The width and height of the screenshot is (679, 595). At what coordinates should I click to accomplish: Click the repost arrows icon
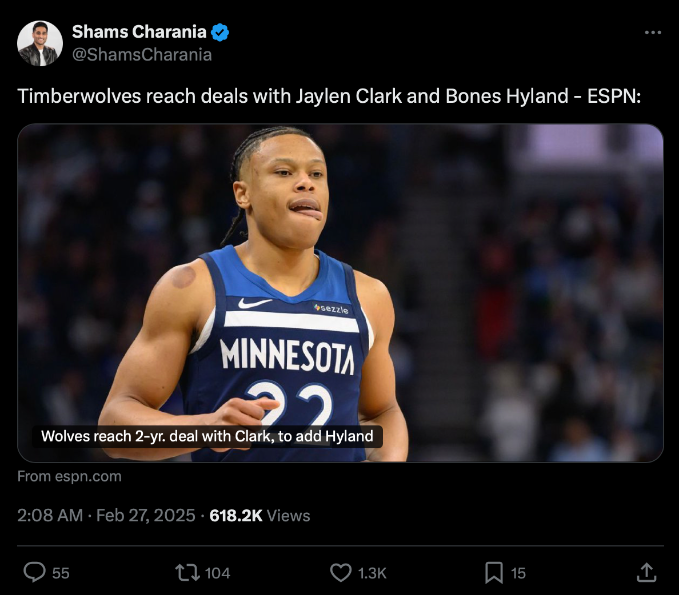coord(186,572)
